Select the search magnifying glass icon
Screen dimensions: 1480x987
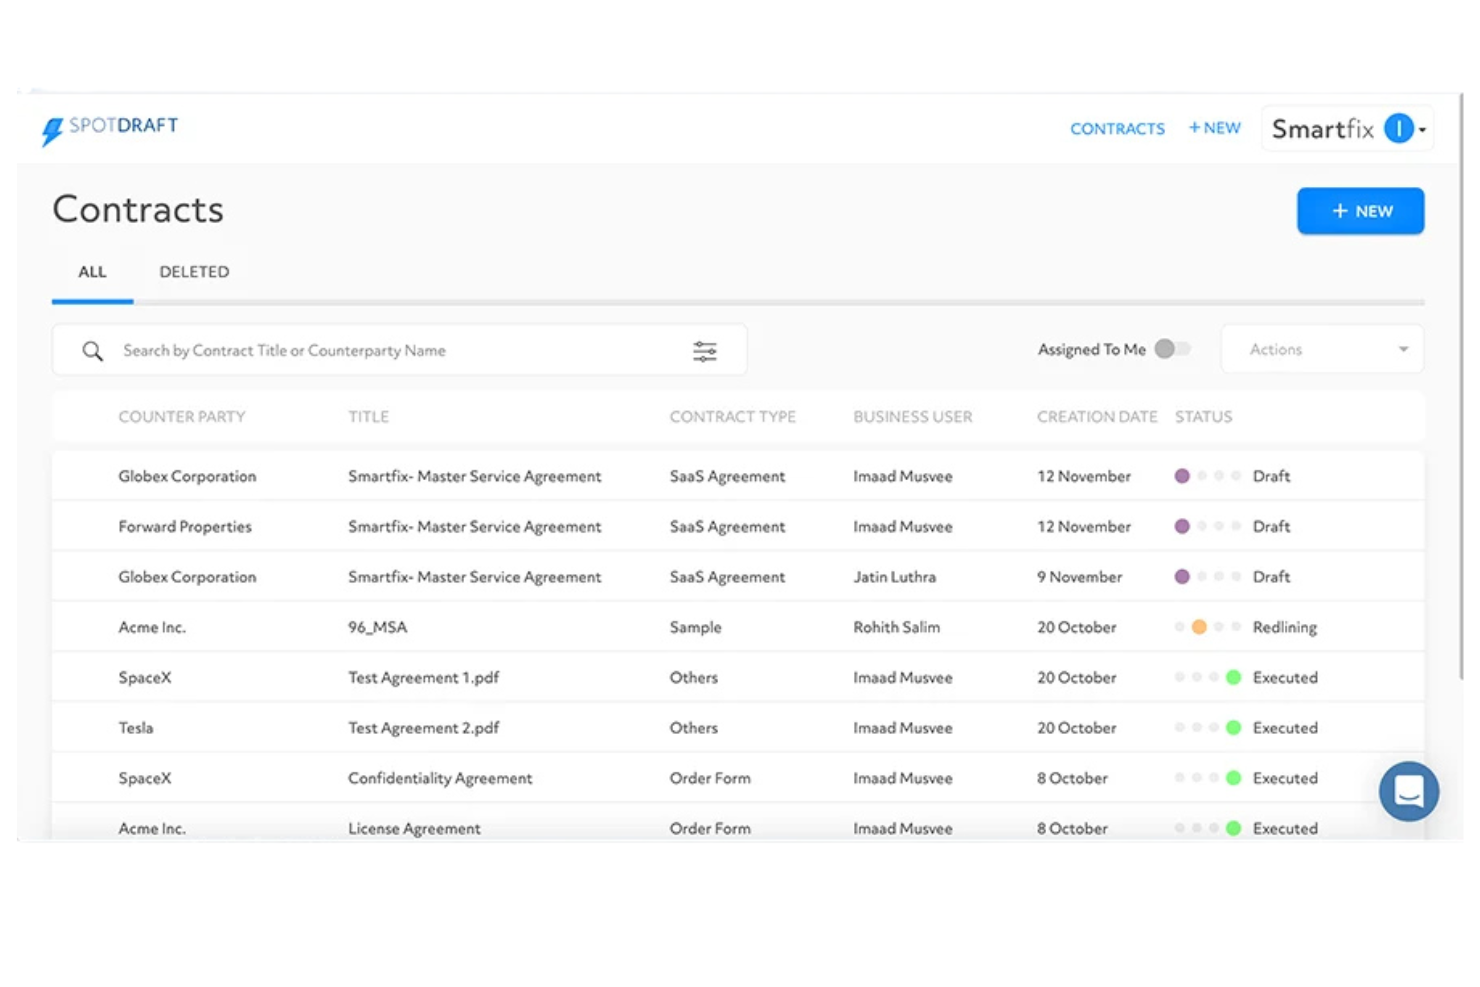tap(92, 350)
